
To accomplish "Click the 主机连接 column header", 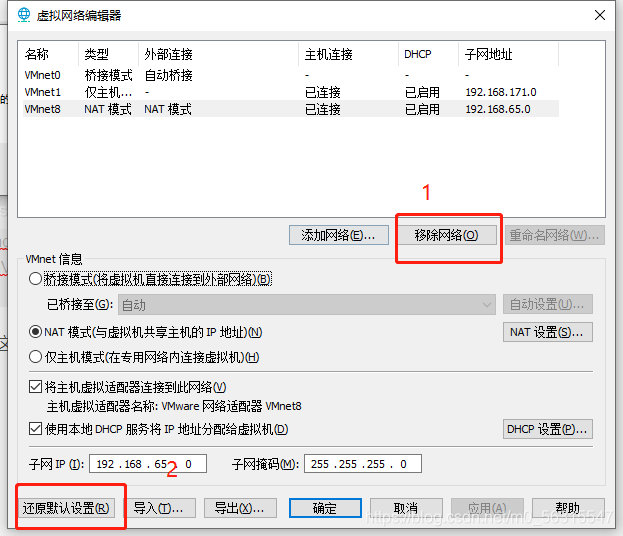I will (x=348, y=54).
